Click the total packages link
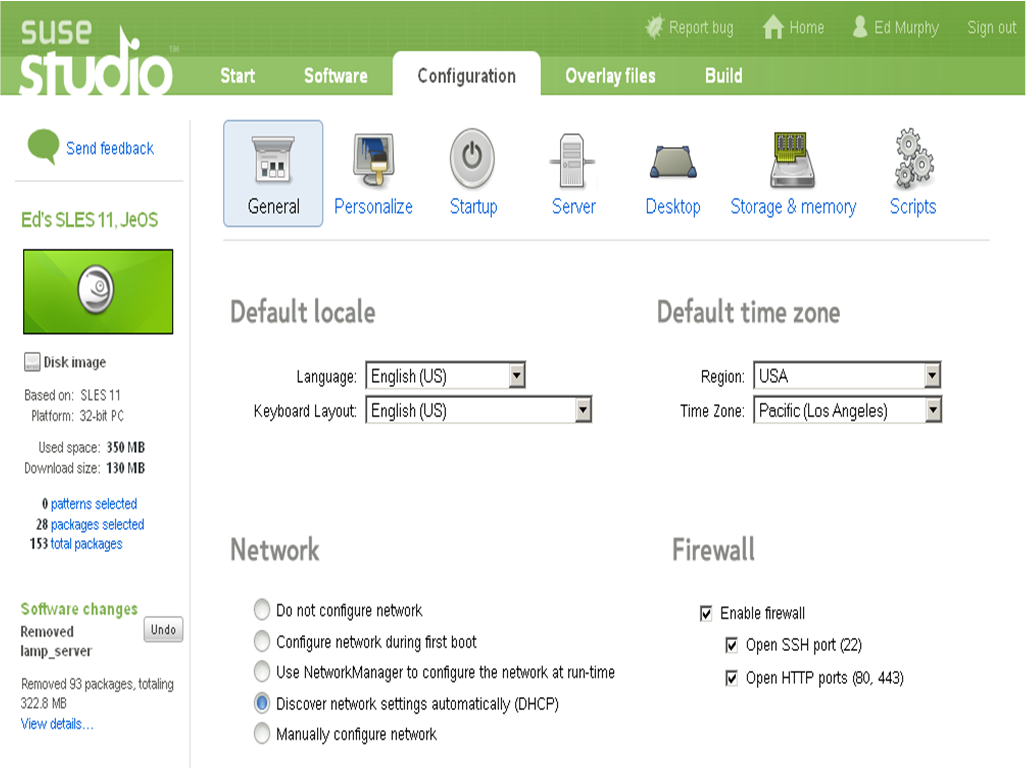 click(x=86, y=544)
